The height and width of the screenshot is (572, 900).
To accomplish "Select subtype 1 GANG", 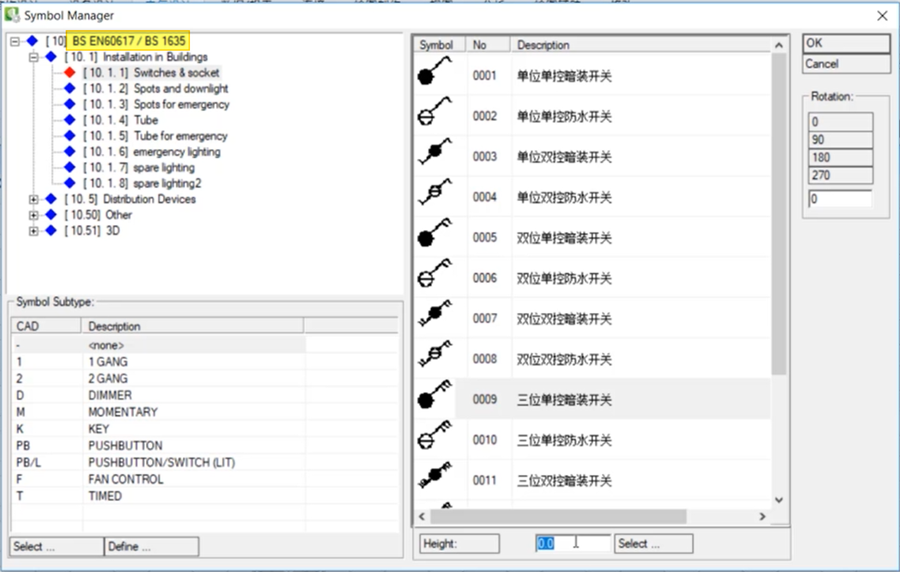I will pos(158,362).
